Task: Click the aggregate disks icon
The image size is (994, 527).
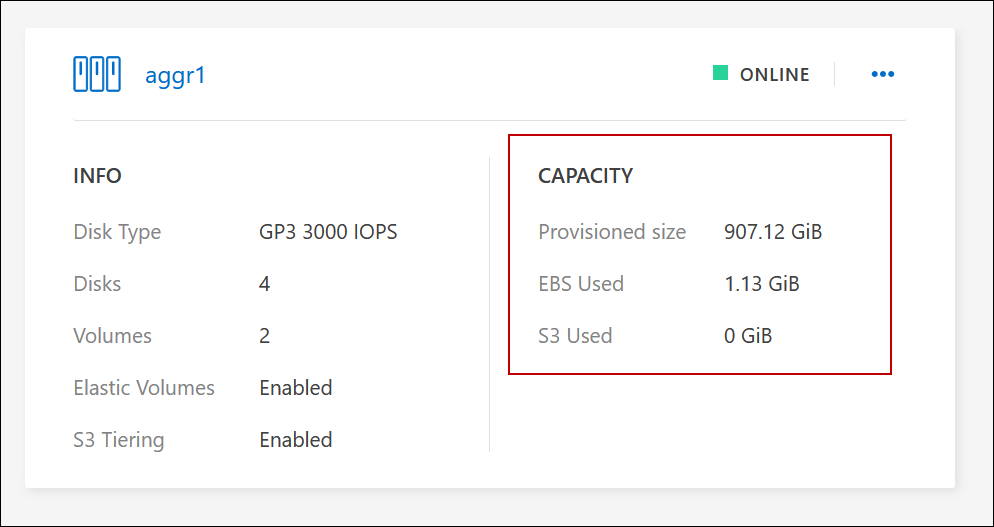Action: [97, 75]
